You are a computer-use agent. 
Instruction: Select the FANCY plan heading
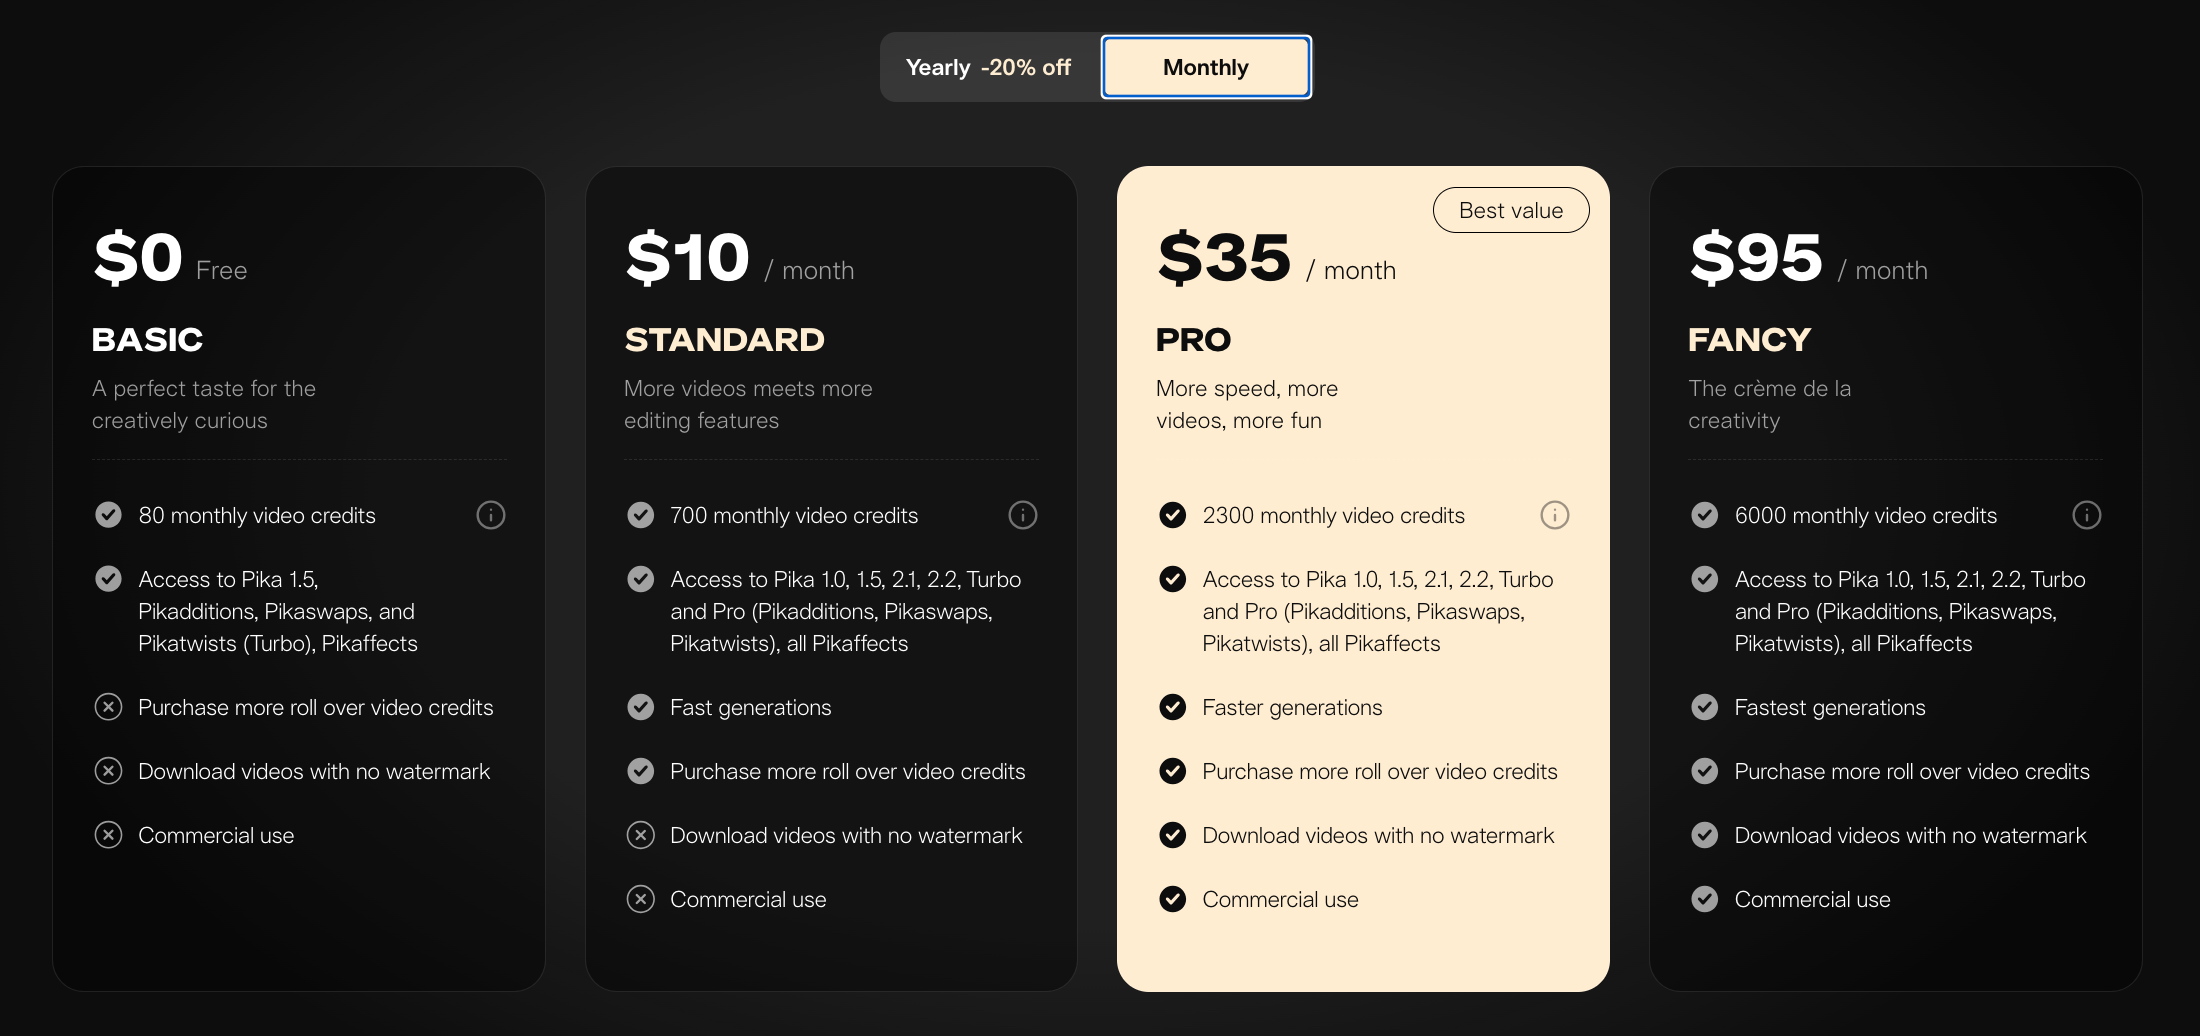pos(1749,340)
